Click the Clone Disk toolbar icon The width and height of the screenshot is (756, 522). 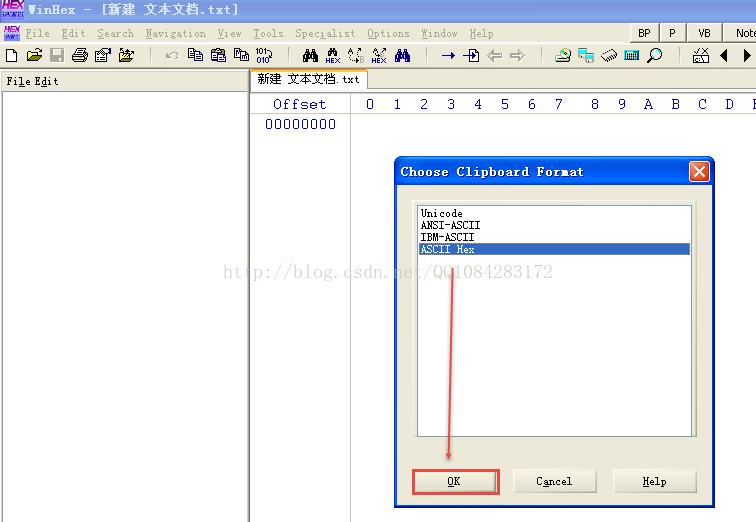pos(586,56)
